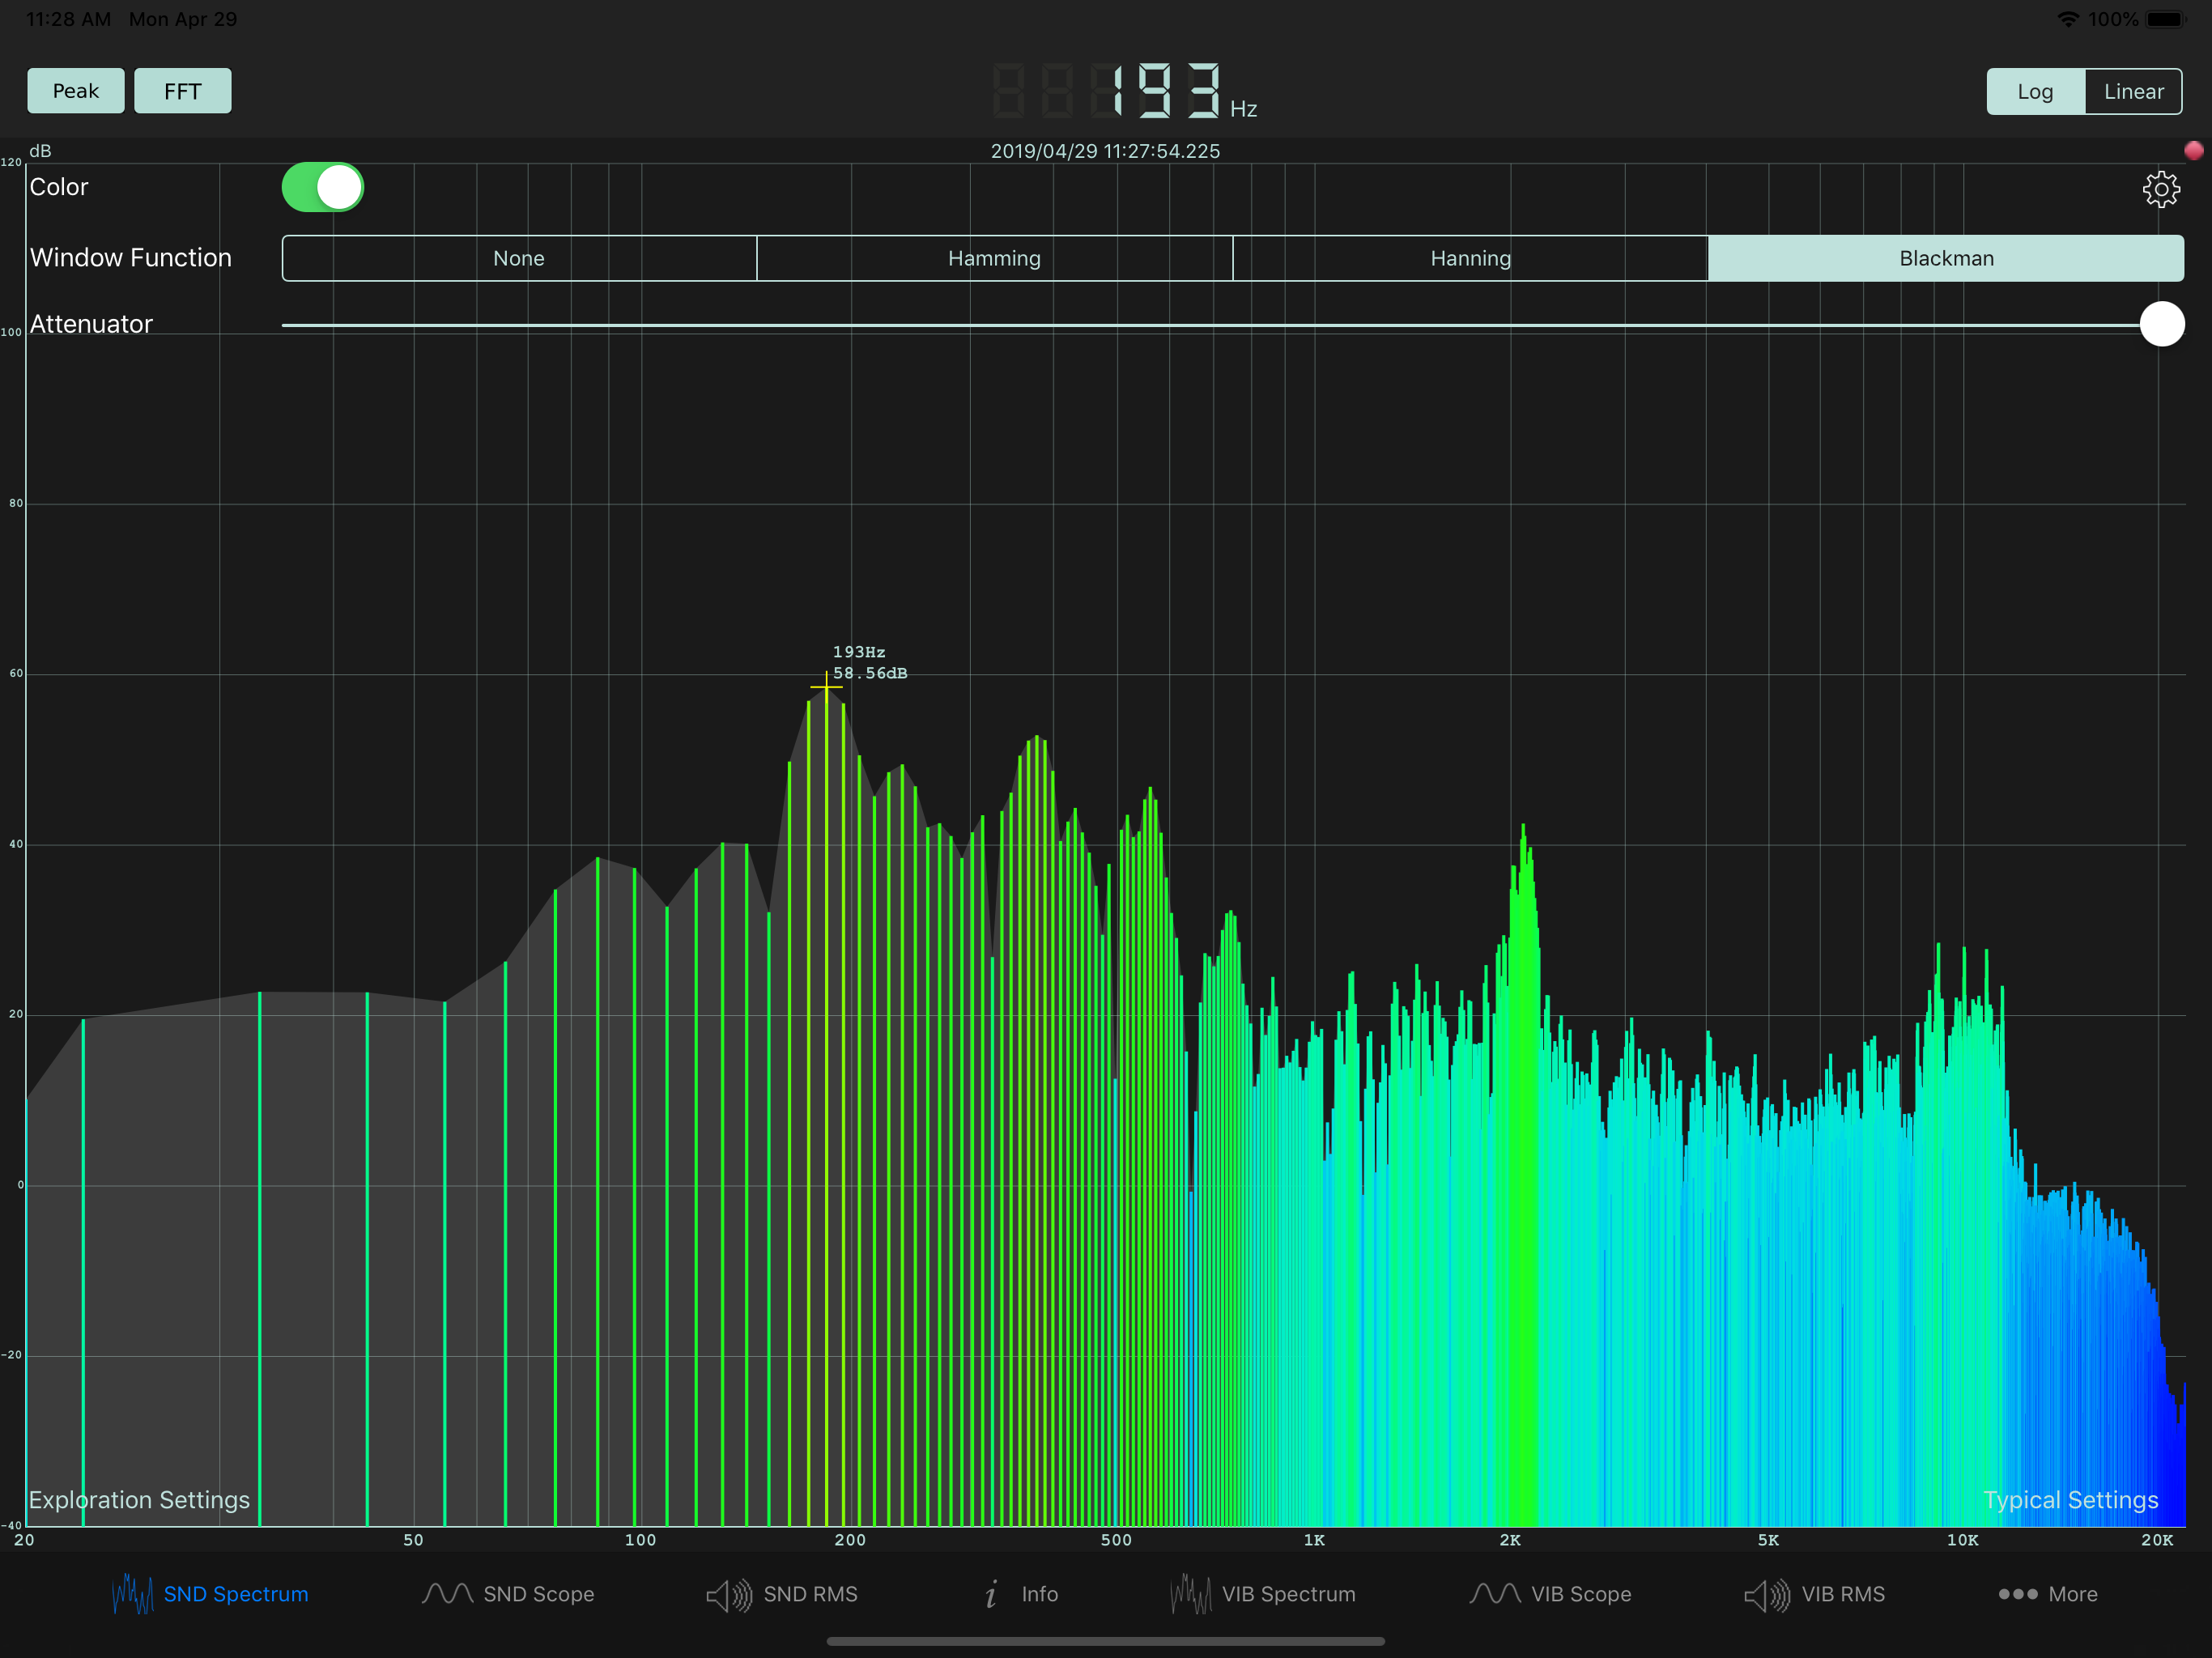Open the More tab
Image resolution: width=2212 pixels, height=1658 pixels.
[2047, 1594]
